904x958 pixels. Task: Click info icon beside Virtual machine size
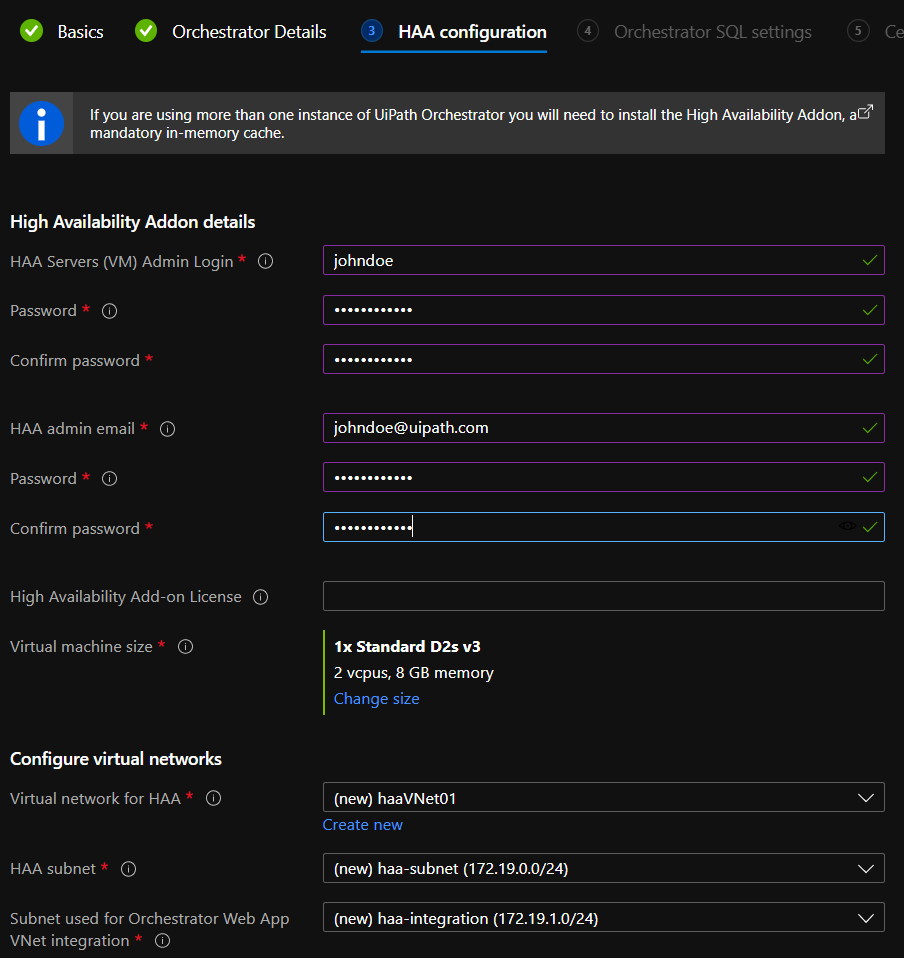pos(185,647)
